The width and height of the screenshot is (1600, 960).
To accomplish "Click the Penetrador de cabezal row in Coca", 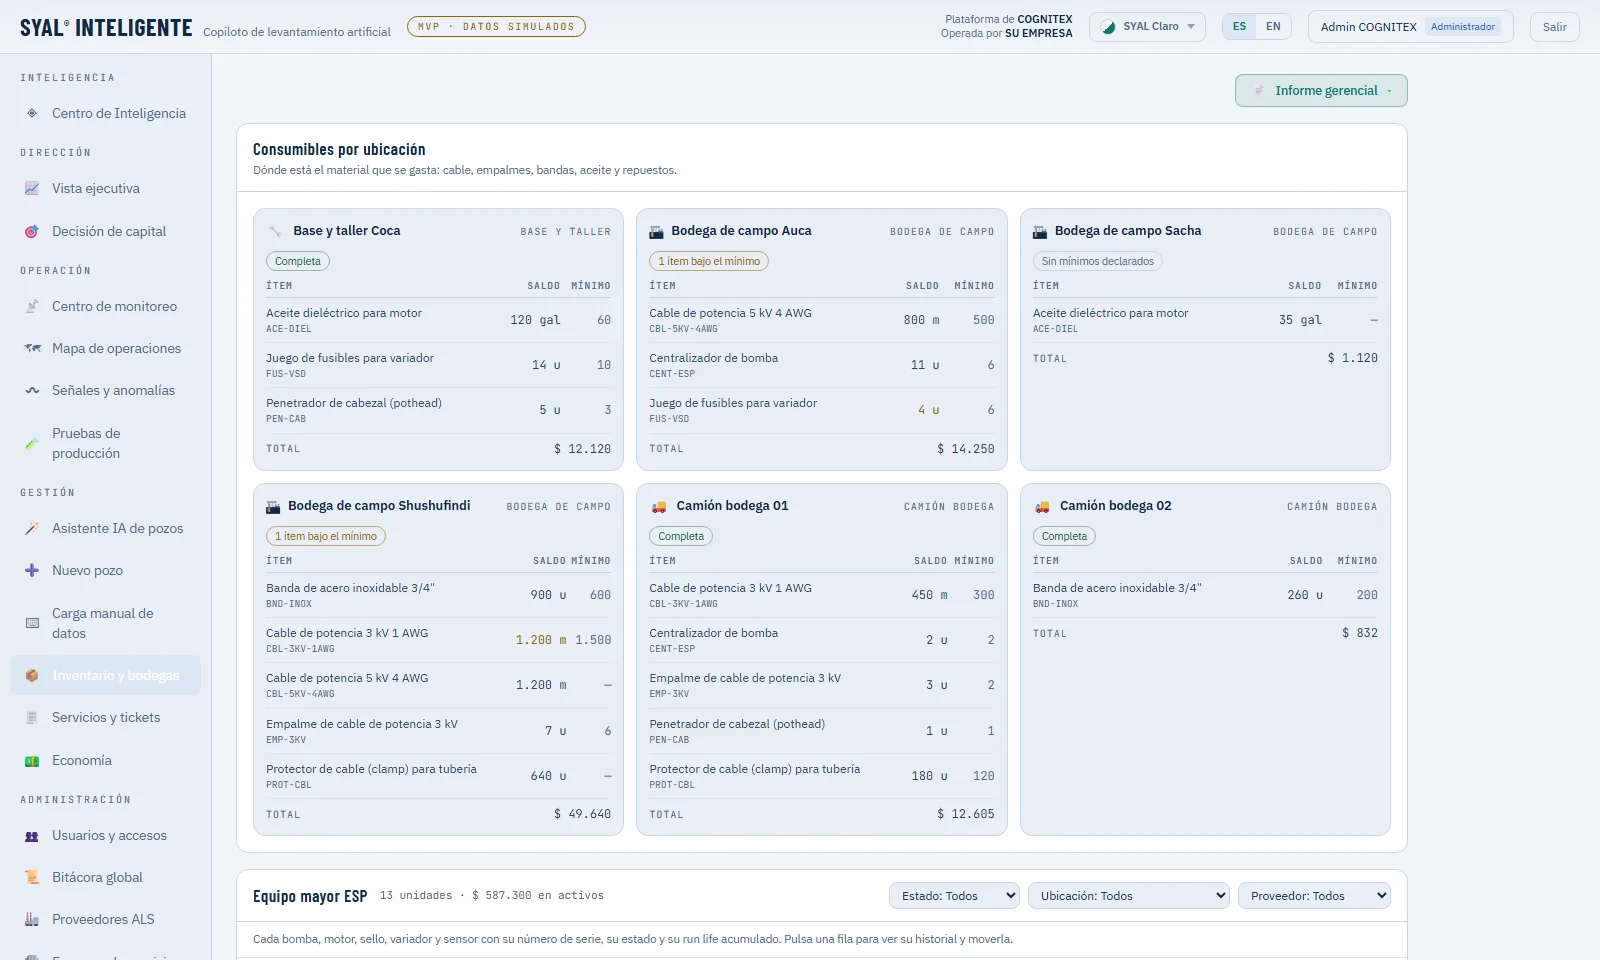I will (x=438, y=410).
